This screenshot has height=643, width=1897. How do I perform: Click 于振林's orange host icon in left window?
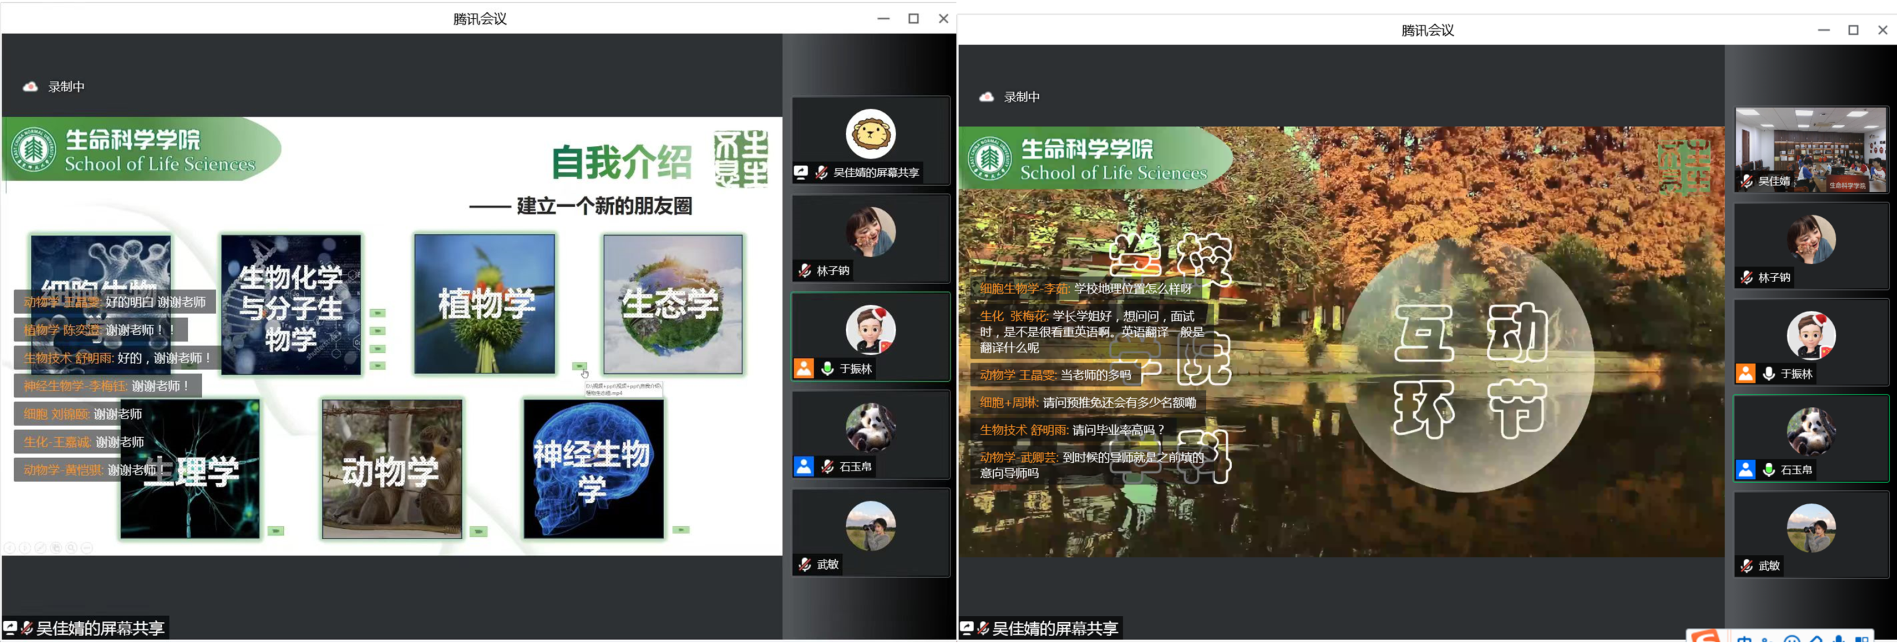coord(804,368)
